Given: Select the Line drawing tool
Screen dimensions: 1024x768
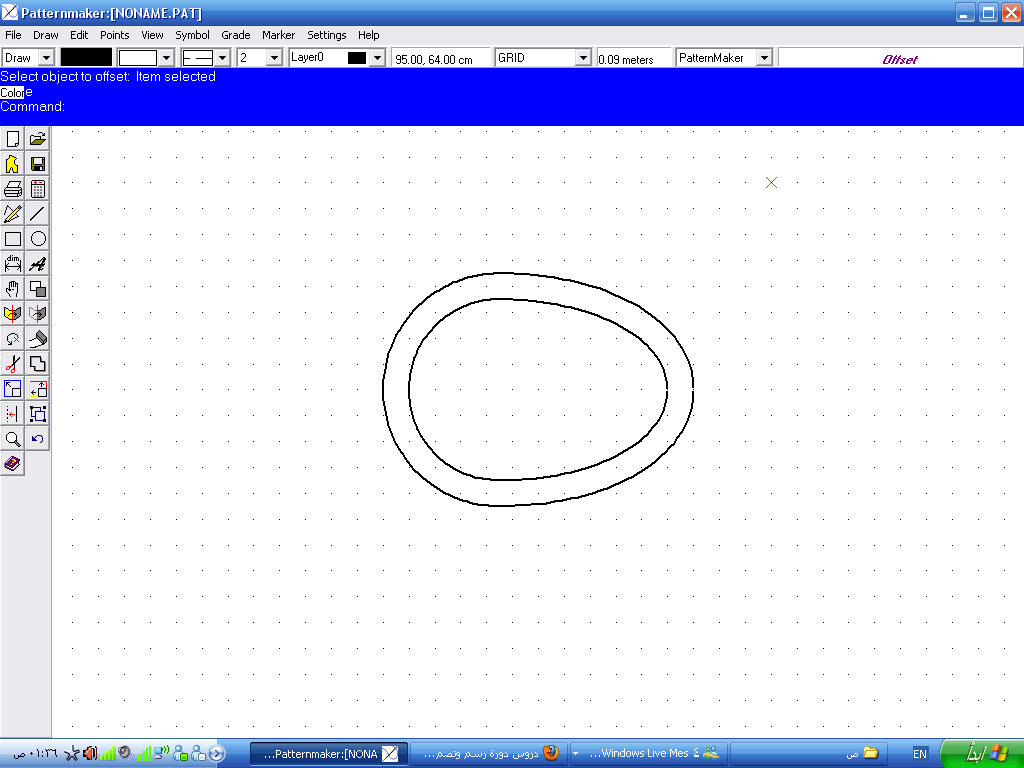Looking at the screenshot, I should (x=38, y=213).
